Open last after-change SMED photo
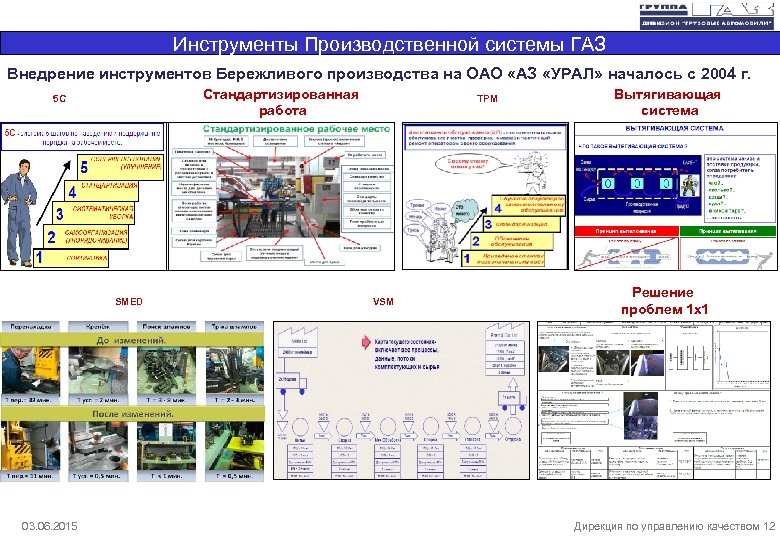The image size is (780, 540). click(x=234, y=446)
